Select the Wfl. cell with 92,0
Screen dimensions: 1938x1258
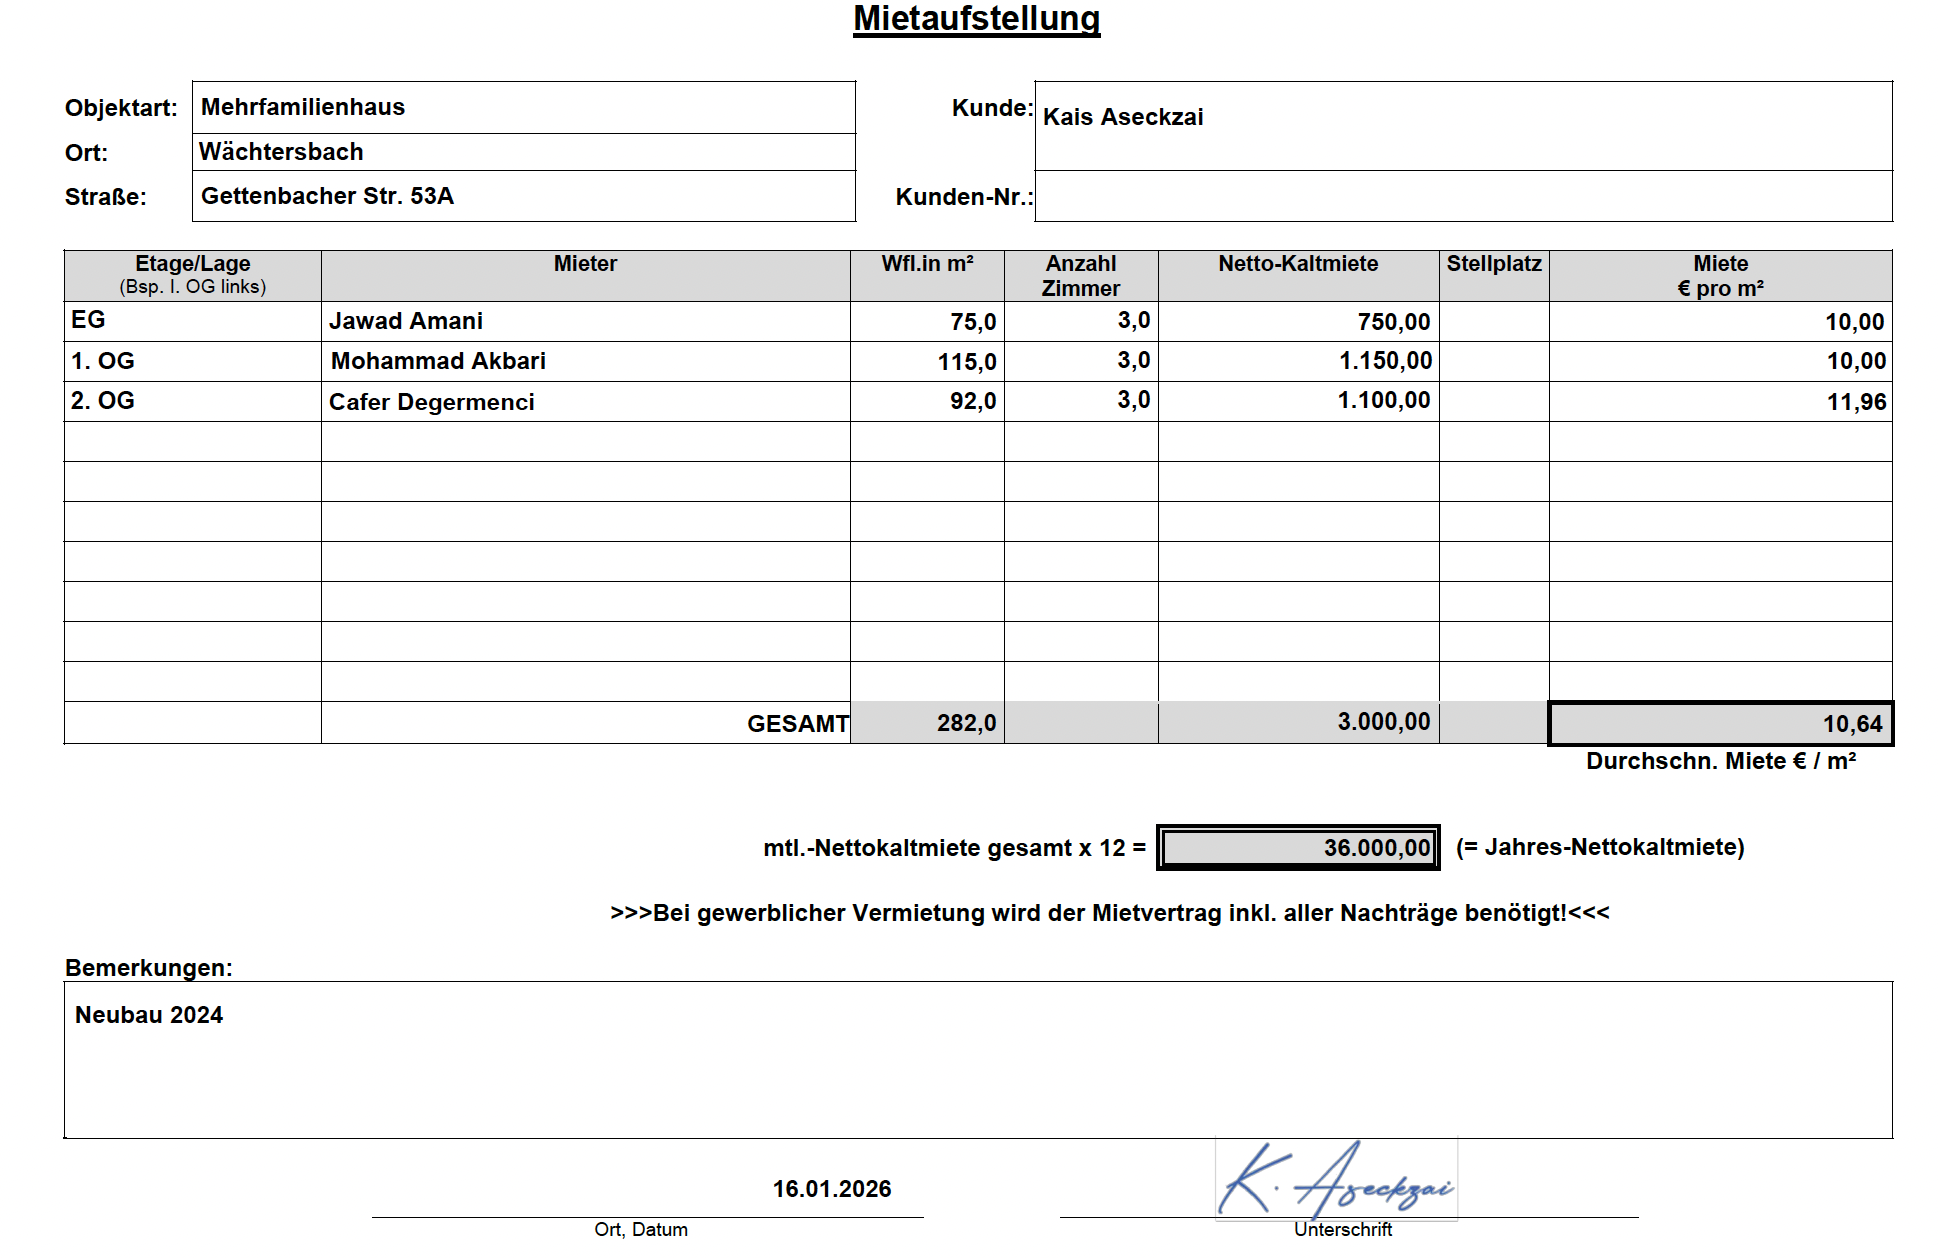[x=927, y=401]
